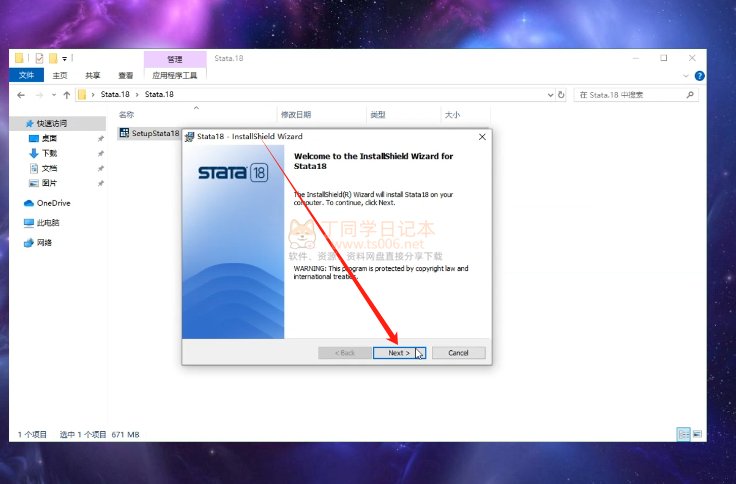This screenshot has height=484, width=736.
Task: Click the search magnifier icon
Action: click(x=690, y=95)
